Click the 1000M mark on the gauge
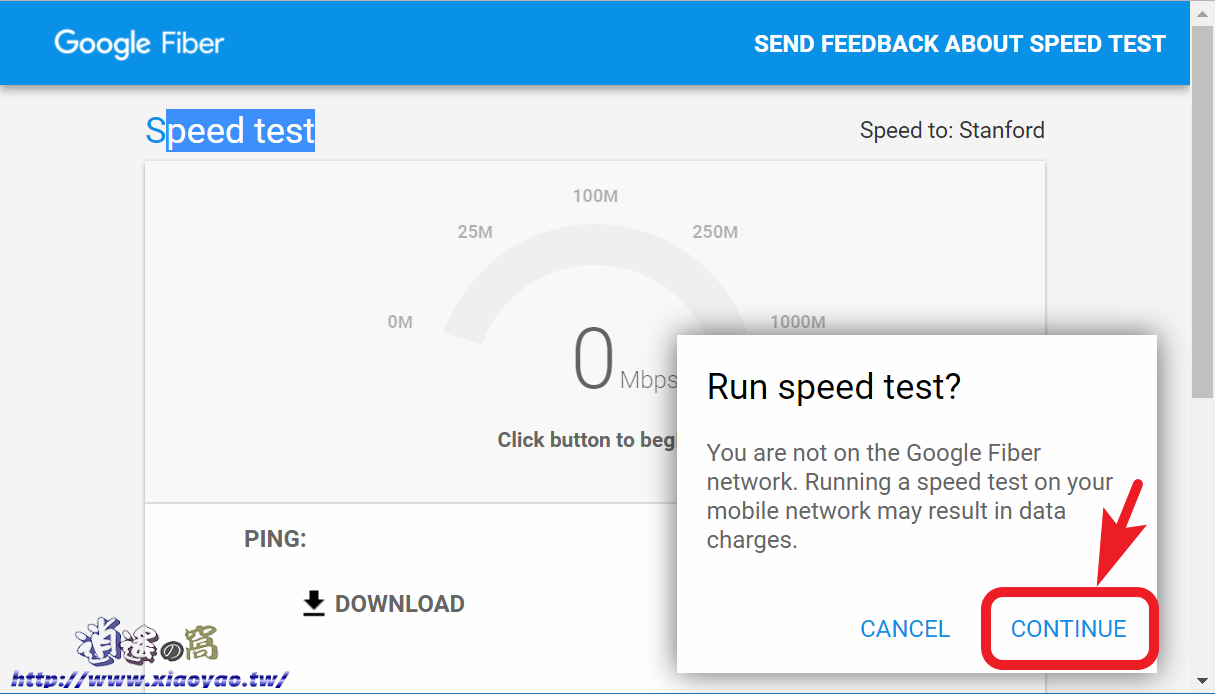 [x=797, y=321]
